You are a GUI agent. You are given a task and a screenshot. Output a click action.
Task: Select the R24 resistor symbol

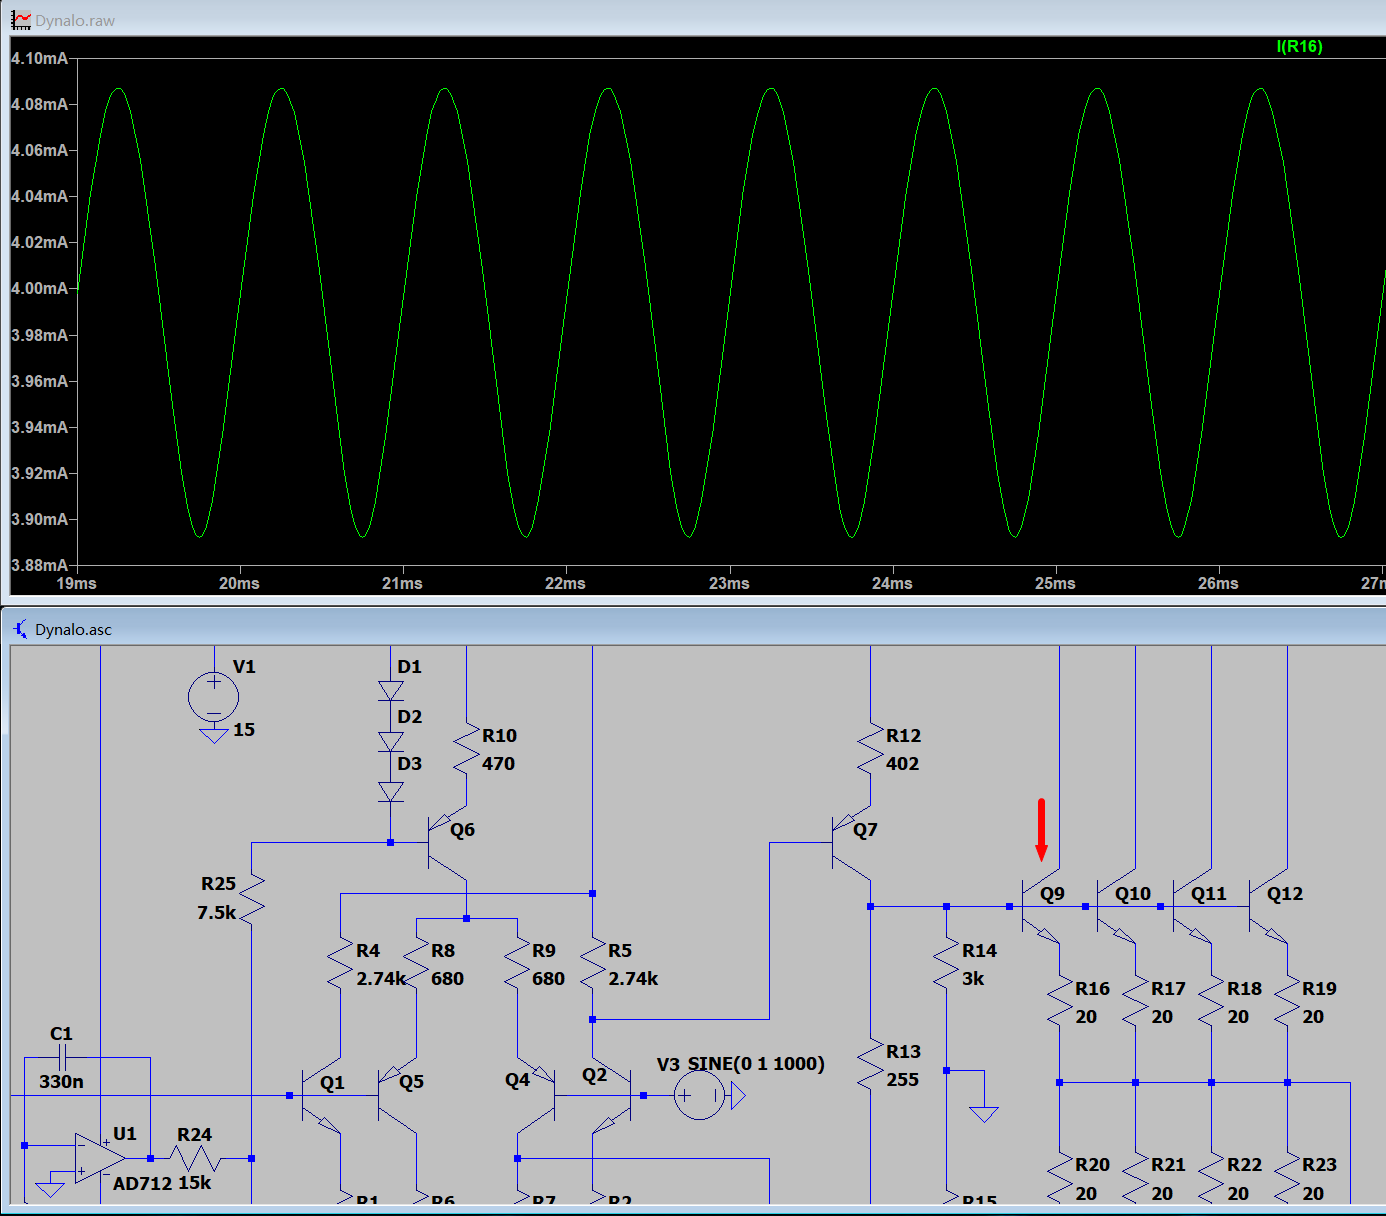(195, 1158)
